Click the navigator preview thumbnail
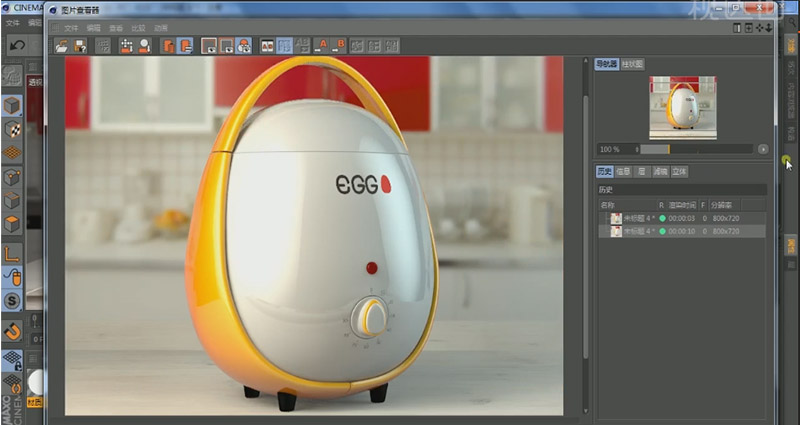 [x=683, y=108]
